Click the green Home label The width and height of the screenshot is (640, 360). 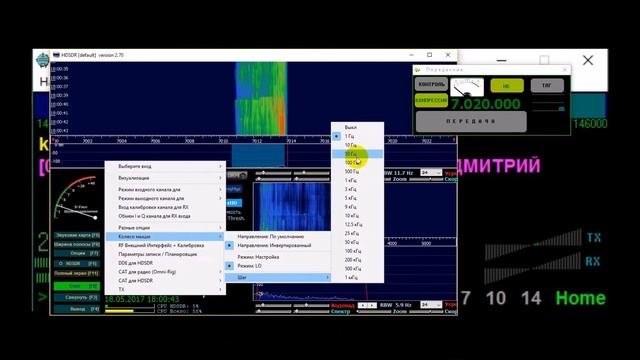pyautogui.click(x=580, y=298)
